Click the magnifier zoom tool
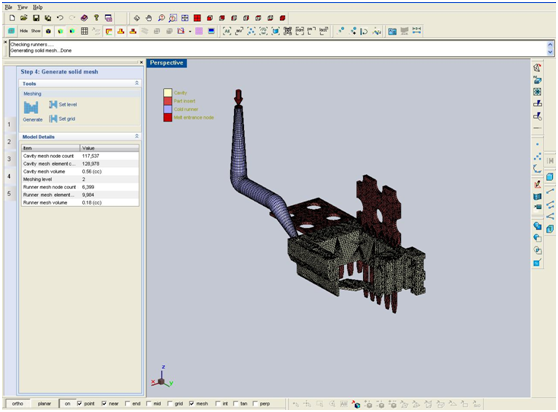The image size is (558, 412). click(161, 18)
